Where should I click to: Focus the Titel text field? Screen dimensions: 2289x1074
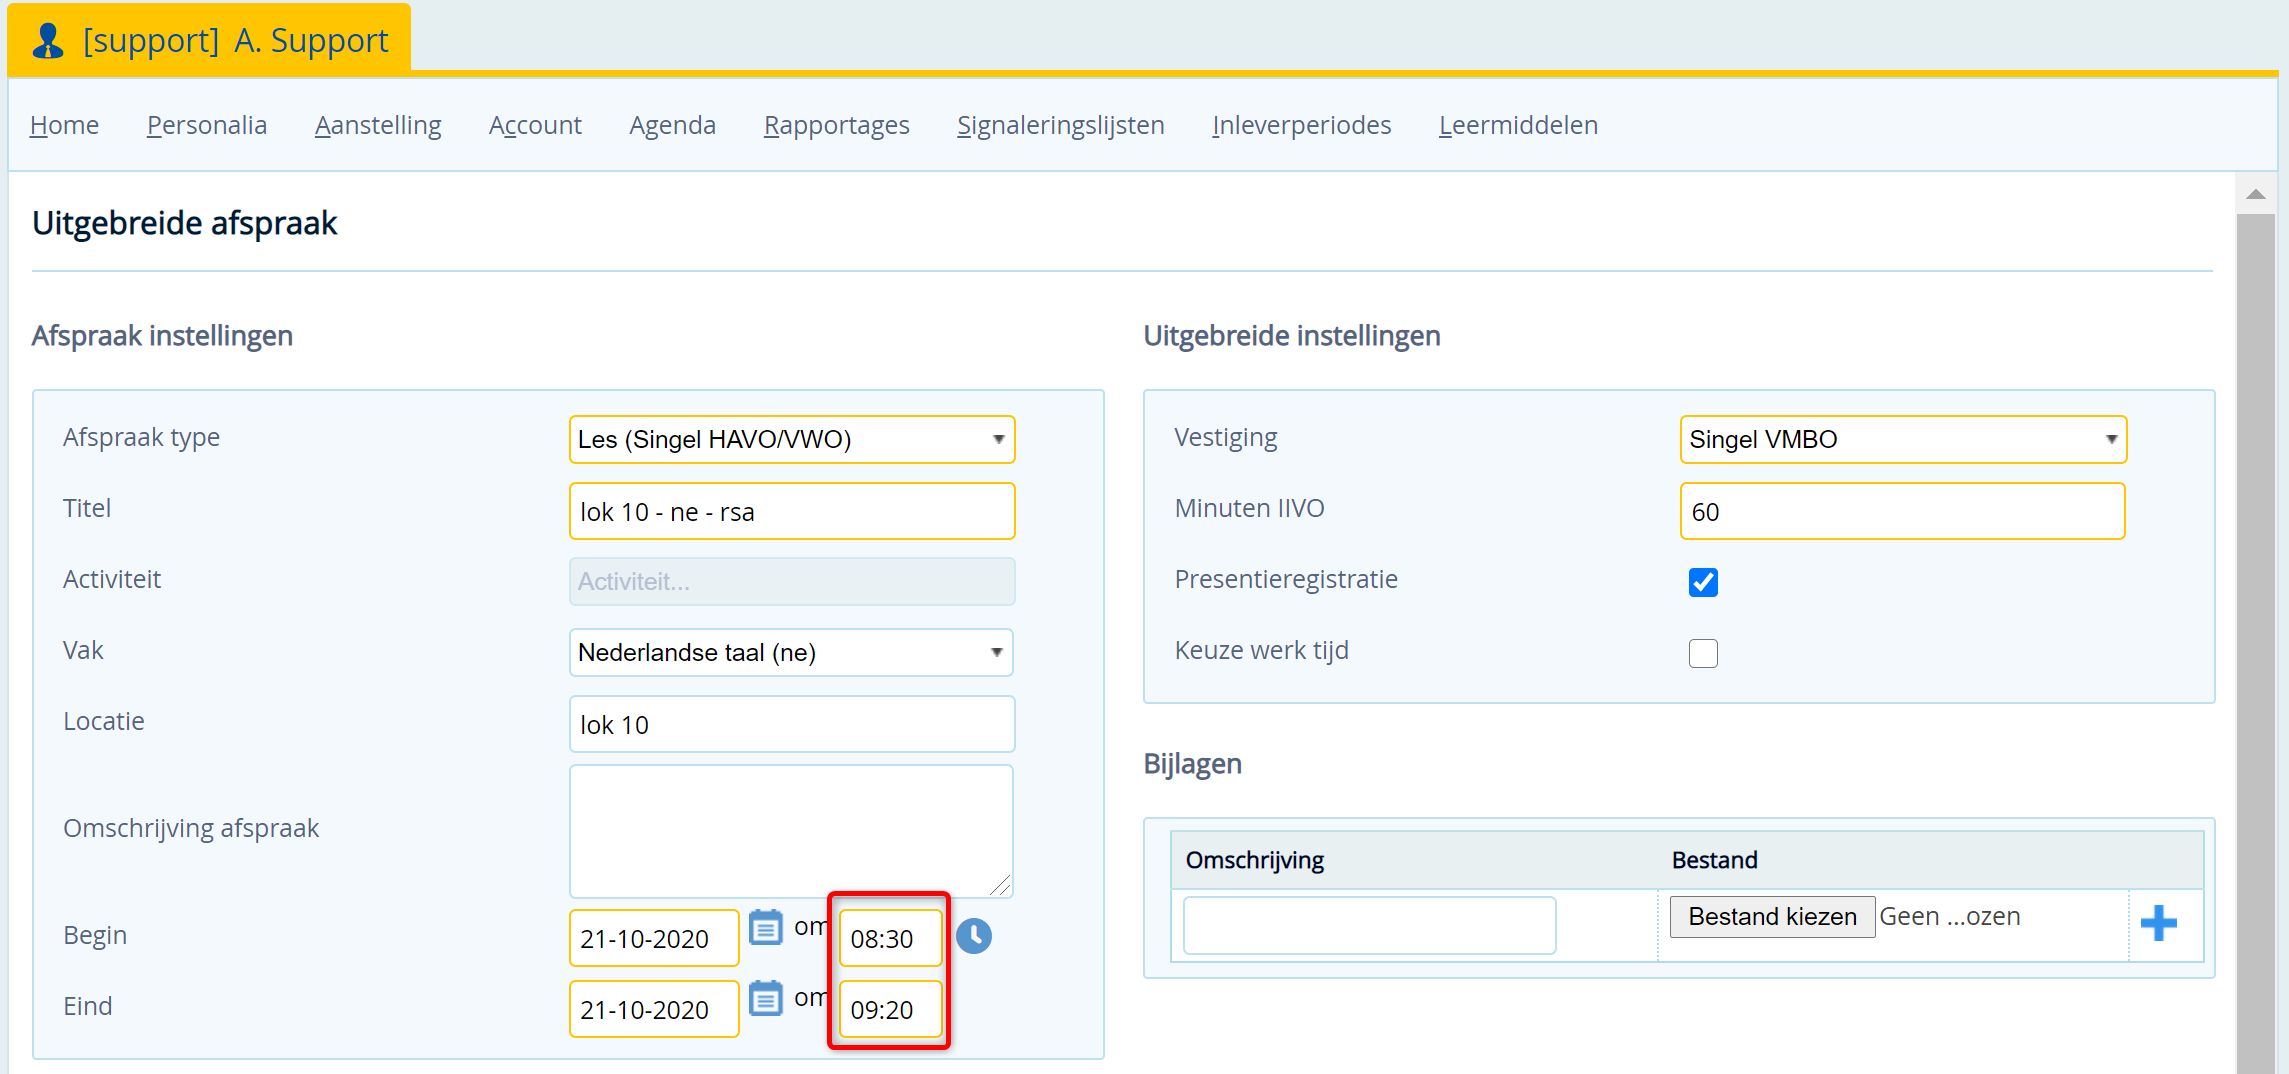[x=791, y=512]
